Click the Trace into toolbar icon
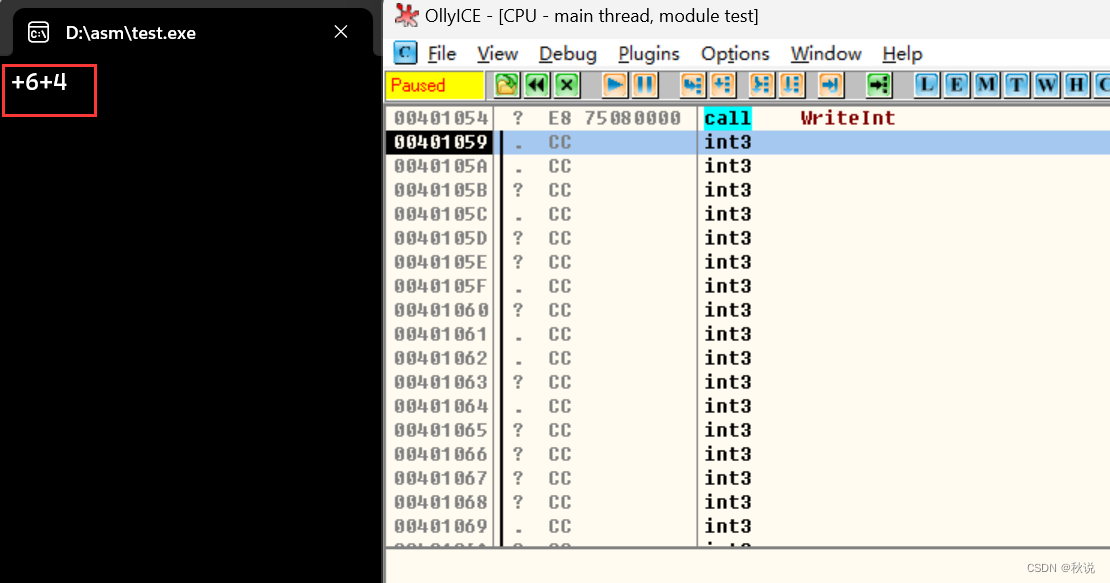 (761, 86)
